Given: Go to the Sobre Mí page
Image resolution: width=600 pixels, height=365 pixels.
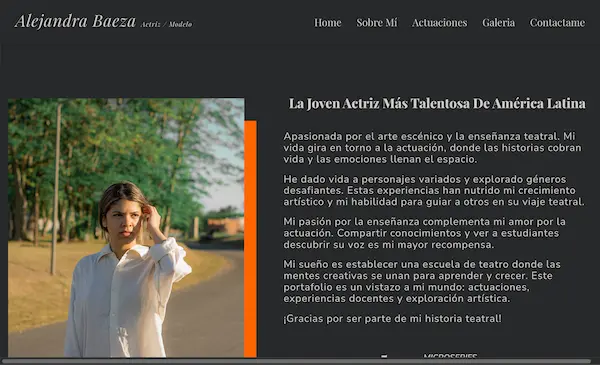Looking at the screenshot, I should [x=377, y=23].
